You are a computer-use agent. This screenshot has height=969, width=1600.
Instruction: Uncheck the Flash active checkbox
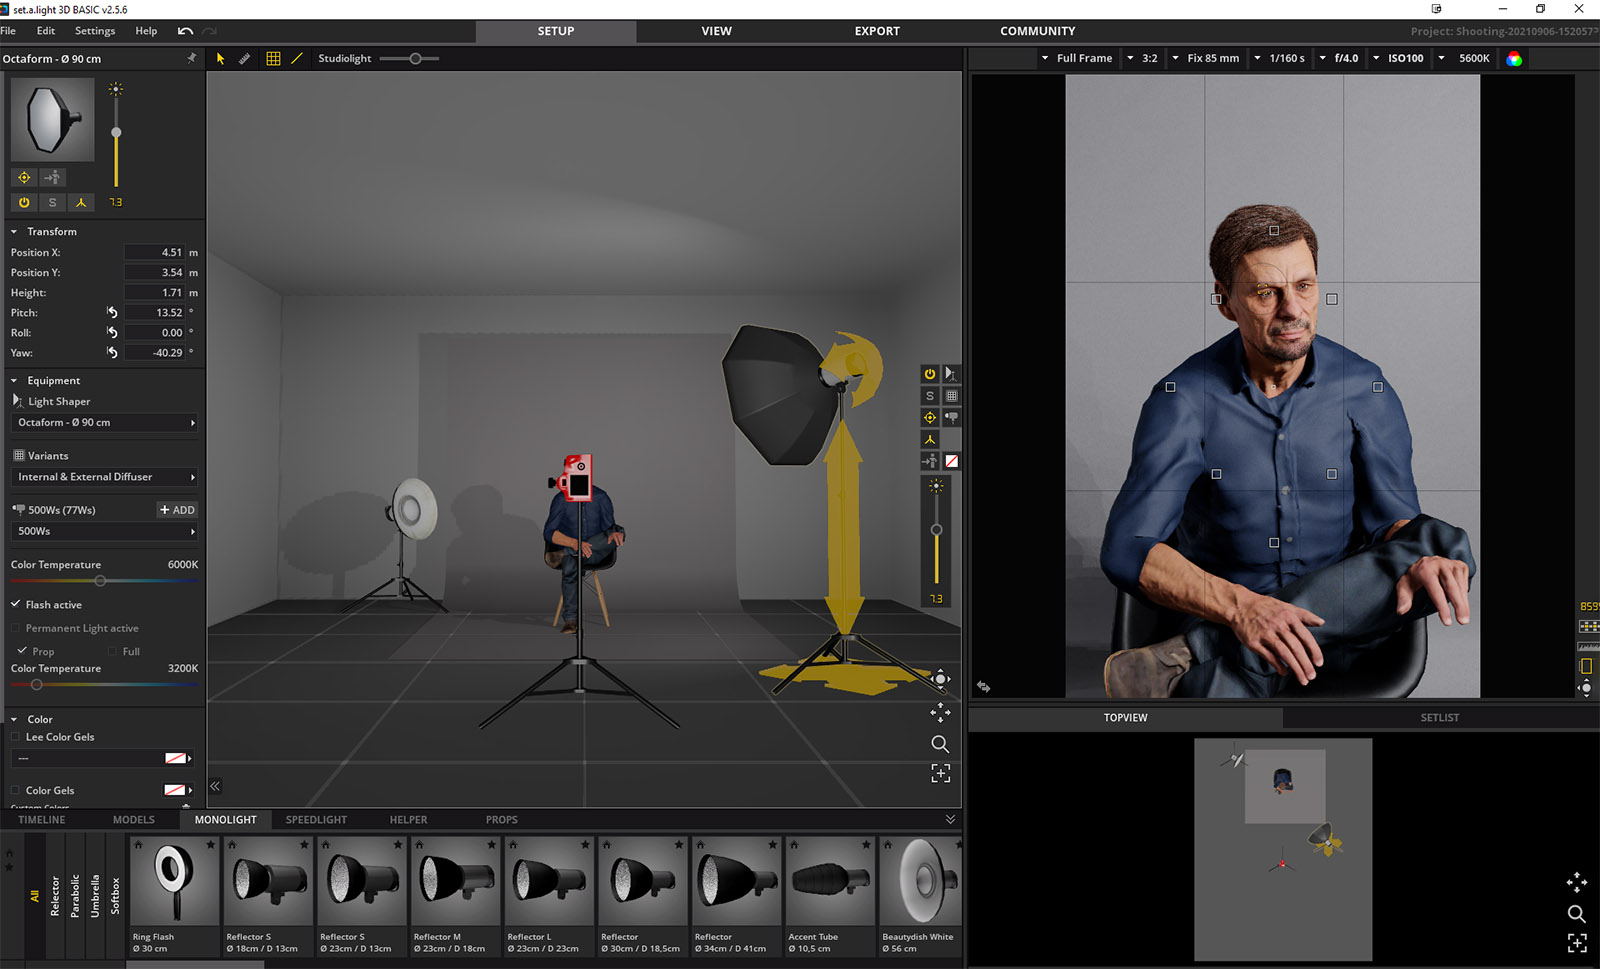click(16, 604)
